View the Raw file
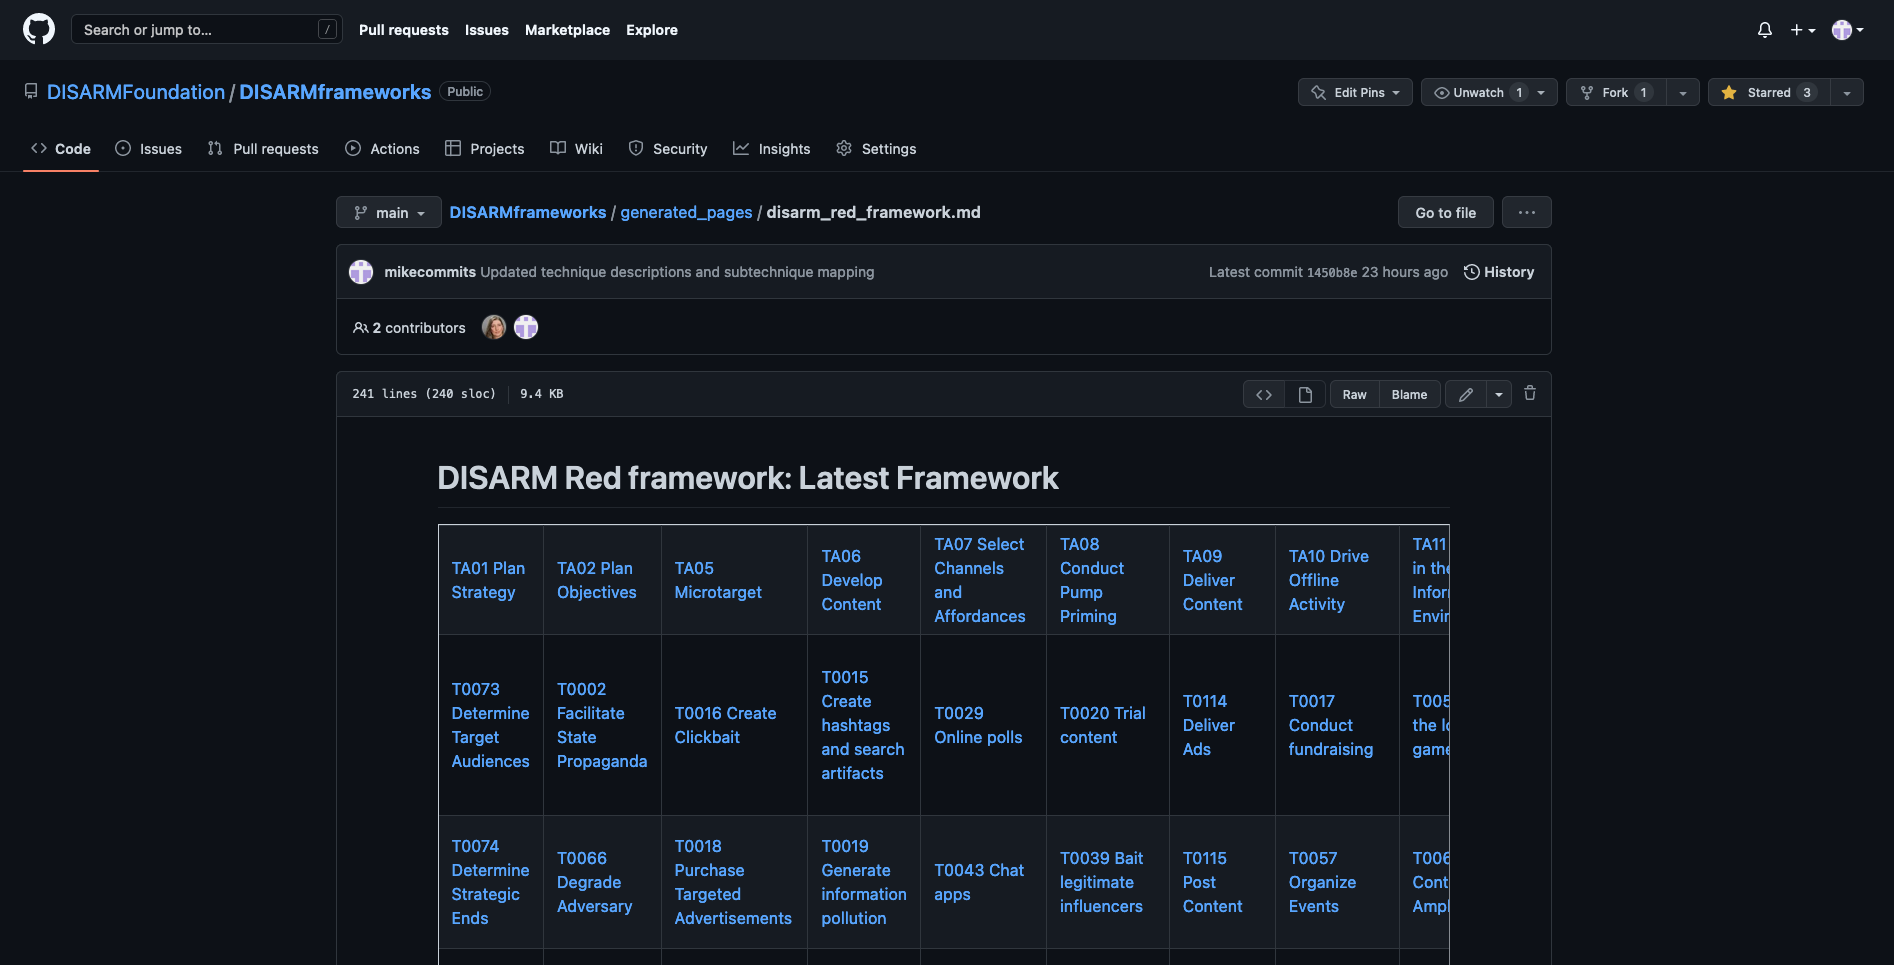The height and width of the screenshot is (965, 1894). pos(1355,394)
